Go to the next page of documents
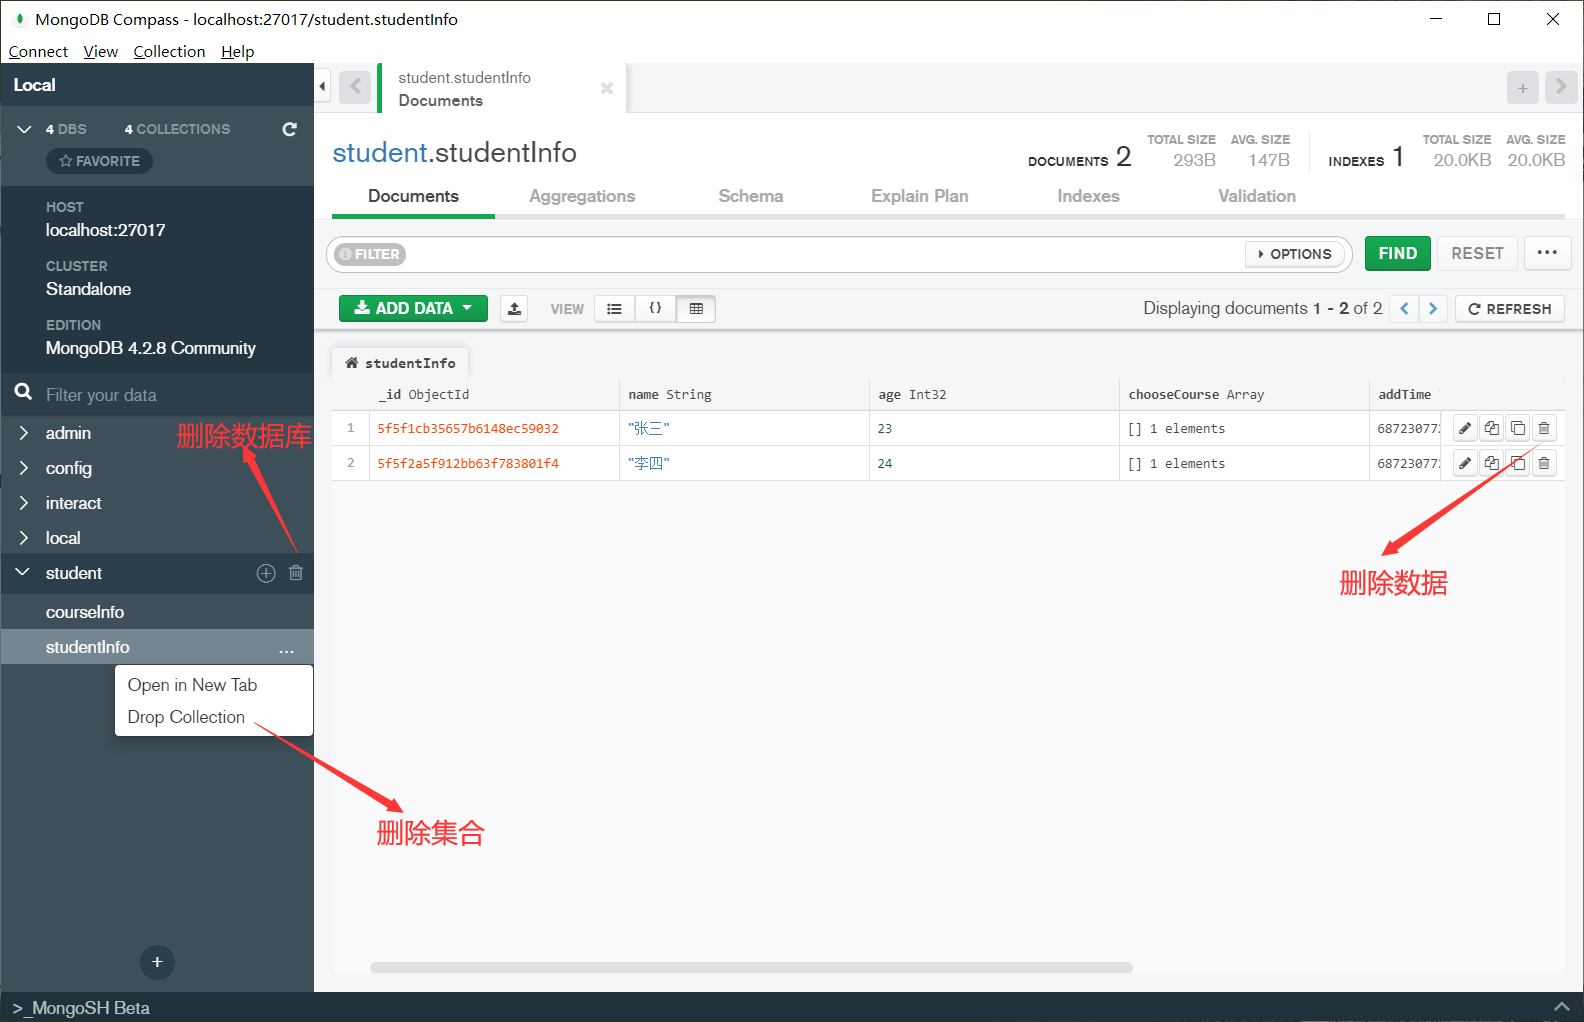This screenshot has width=1584, height=1022. pos(1433,309)
